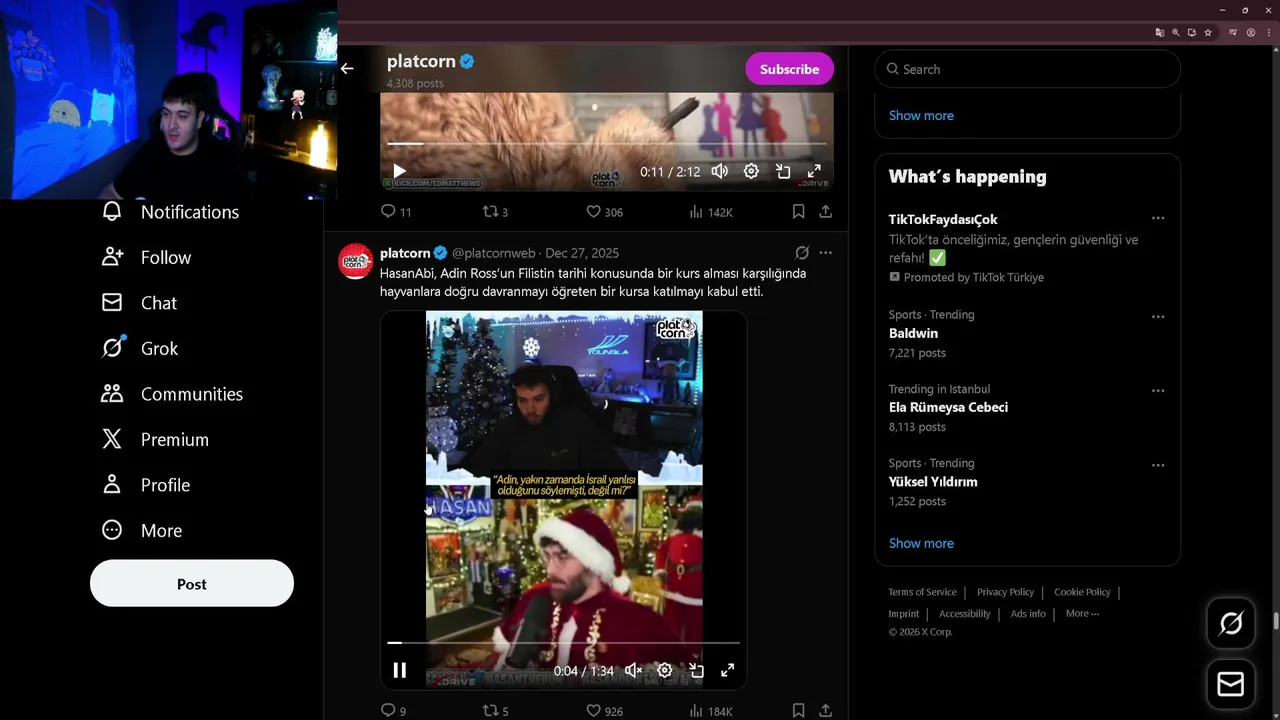This screenshot has width=1280, height=720.
Task: Open Chat from the sidebar
Action: coord(139,303)
